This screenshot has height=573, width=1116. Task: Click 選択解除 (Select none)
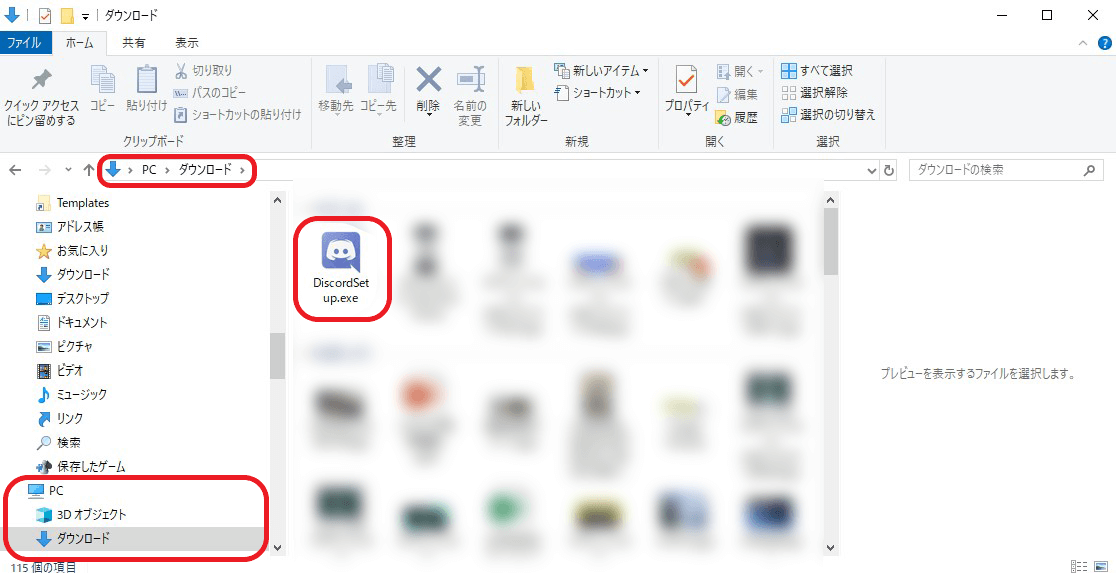click(815, 93)
